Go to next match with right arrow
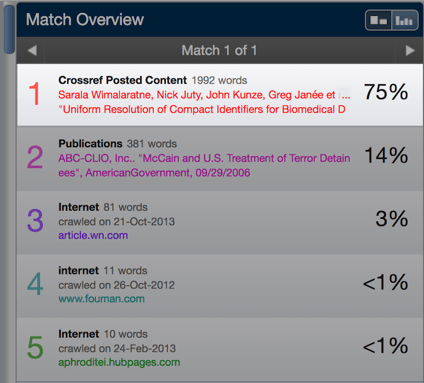 [x=410, y=51]
